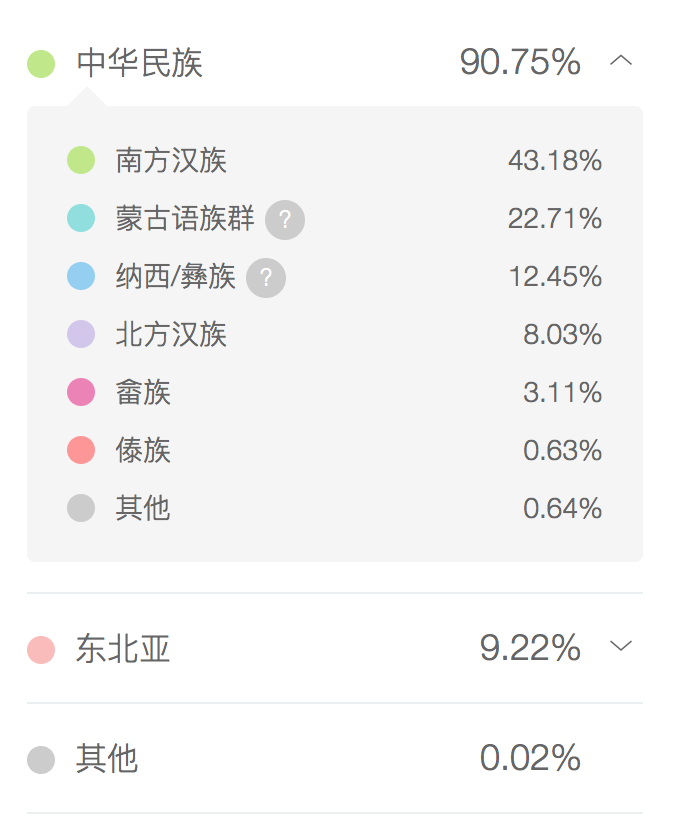Select the 东北亚 row label
The height and width of the screenshot is (834, 698).
[x=123, y=649]
